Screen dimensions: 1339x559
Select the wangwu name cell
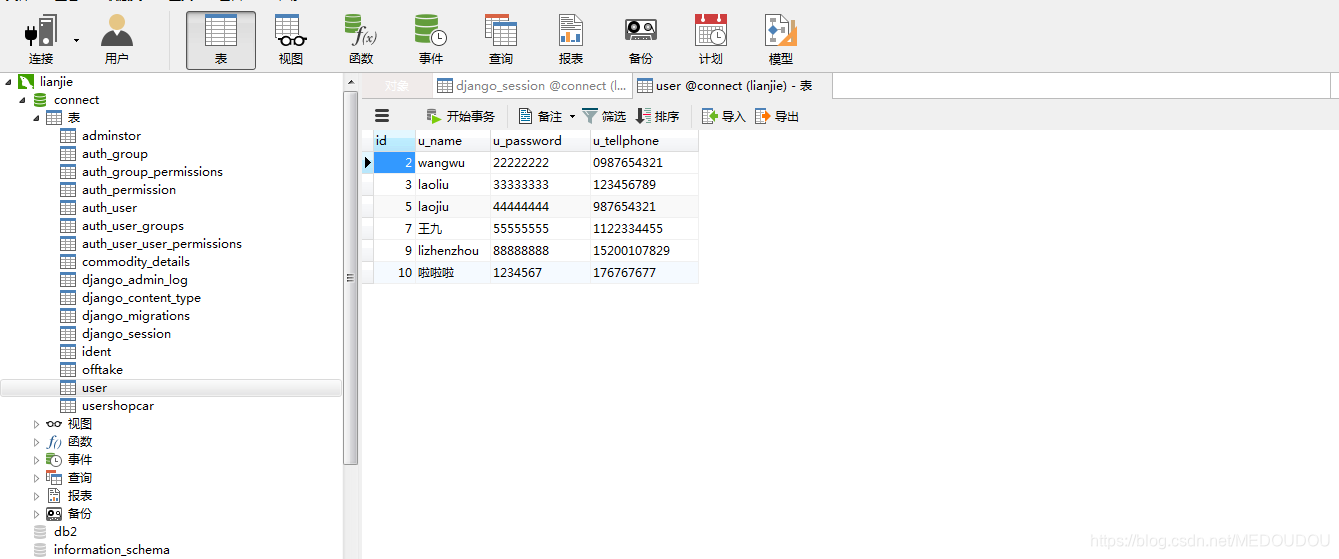click(x=453, y=163)
